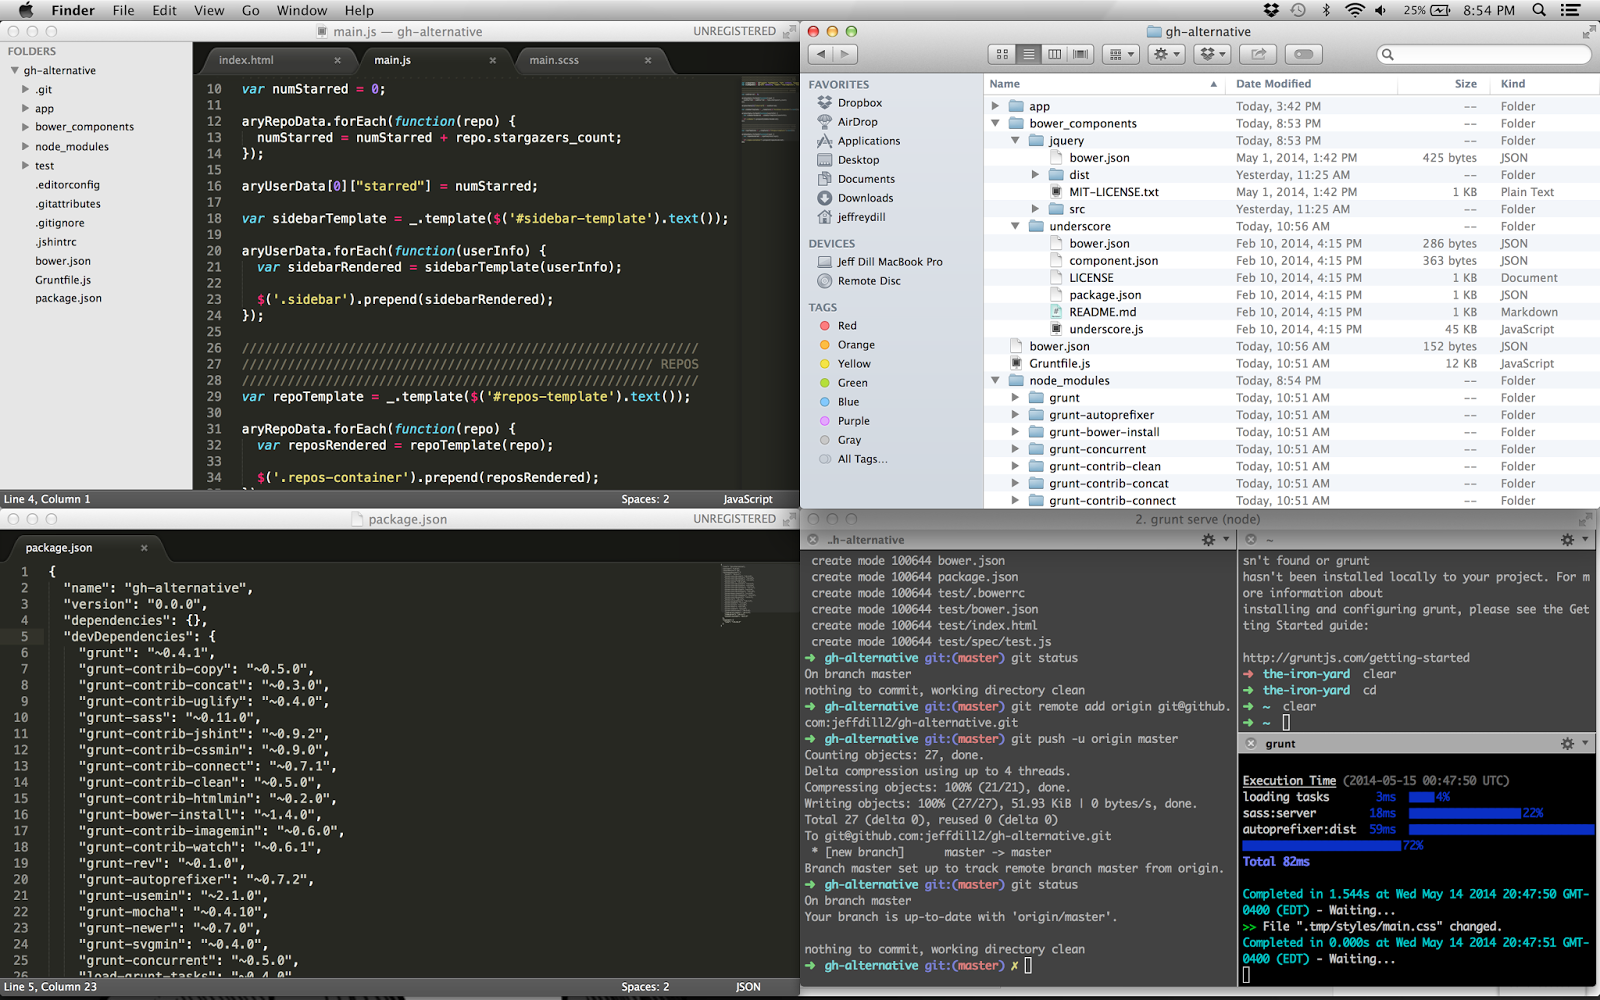Image resolution: width=1600 pixels, height=1000 pixels.
Task: Open the Finder Action gear dropdown
Action: pyautogui.click(x=1167, y=54)
